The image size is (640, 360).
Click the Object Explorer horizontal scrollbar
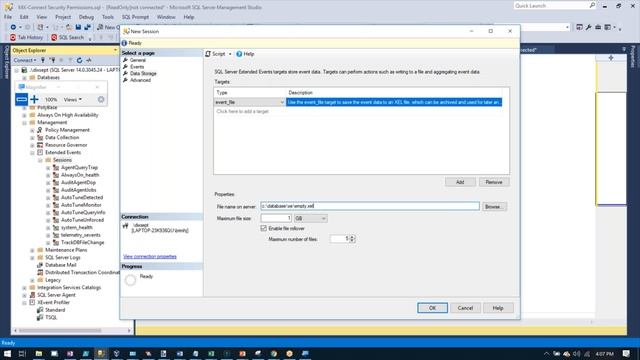pyautogui.click(x=72, y=330)
